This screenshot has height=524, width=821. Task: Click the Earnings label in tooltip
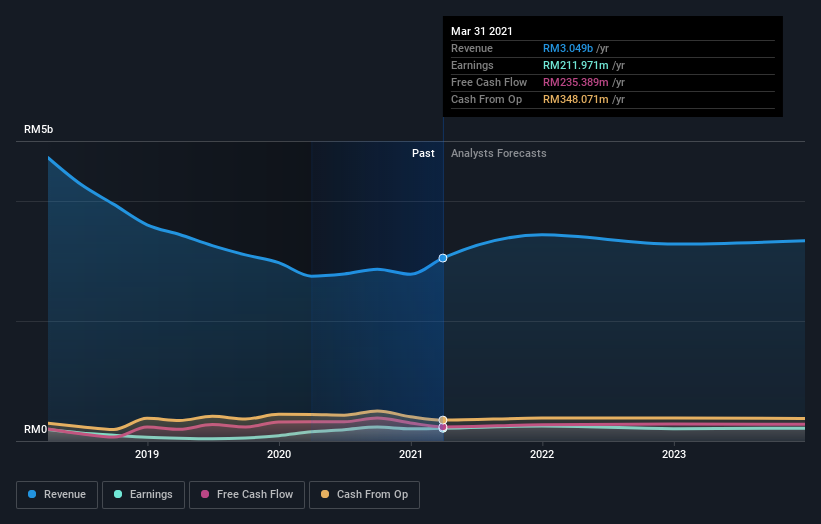click(x=472, y=65)
